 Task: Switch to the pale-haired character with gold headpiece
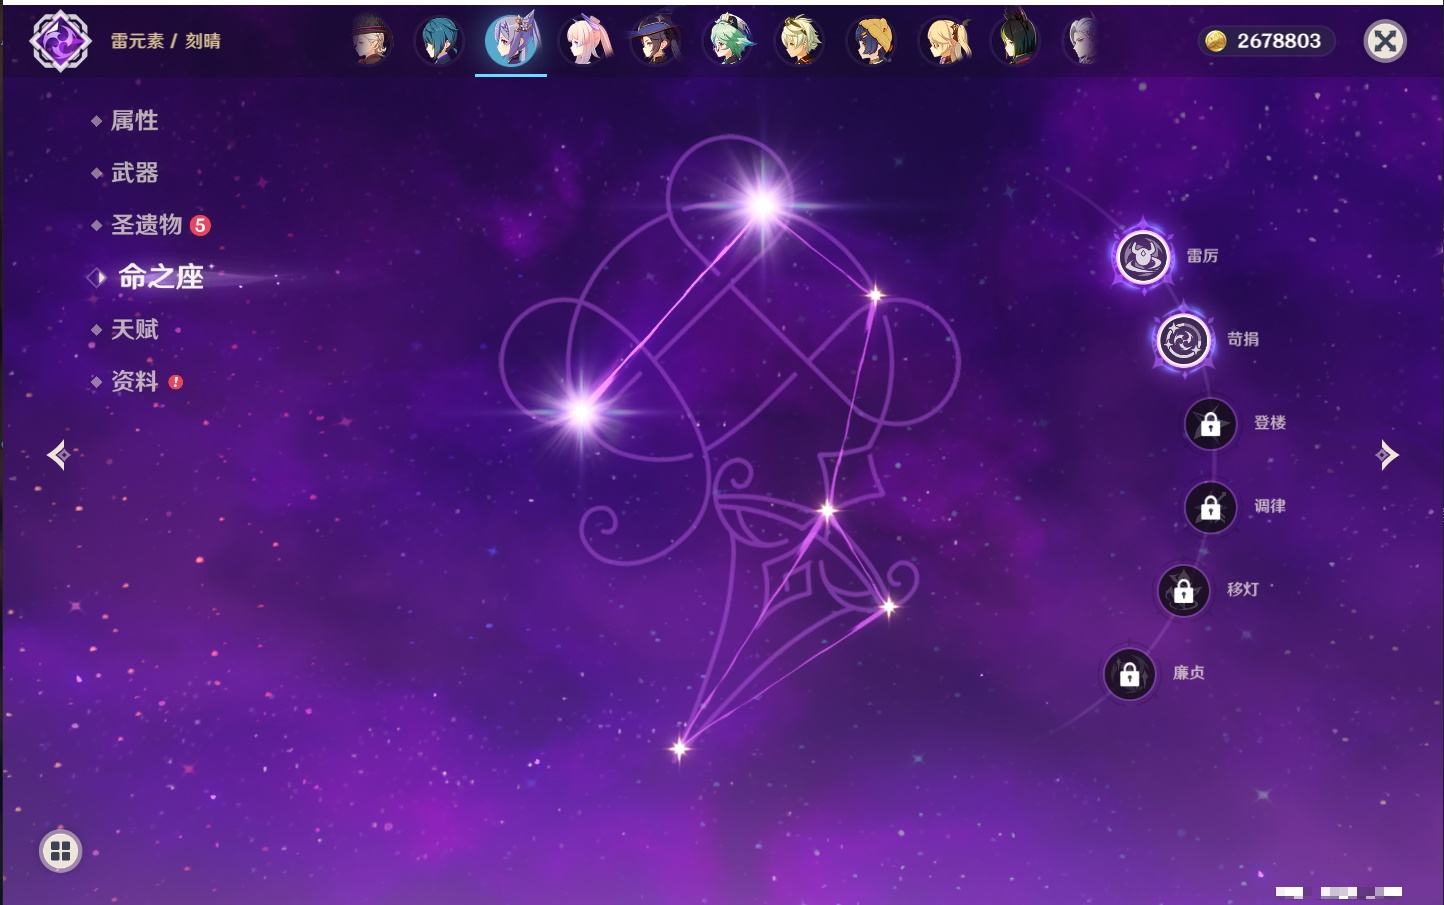[800, 41]
